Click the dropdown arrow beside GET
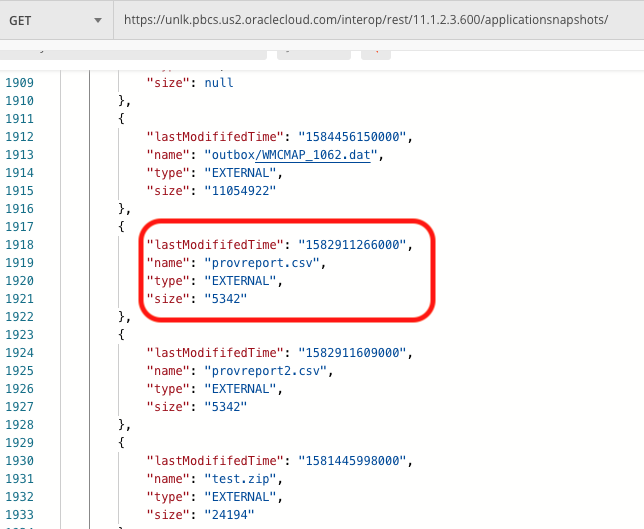This screenshot has height=529, width=644. click(97, 20)
